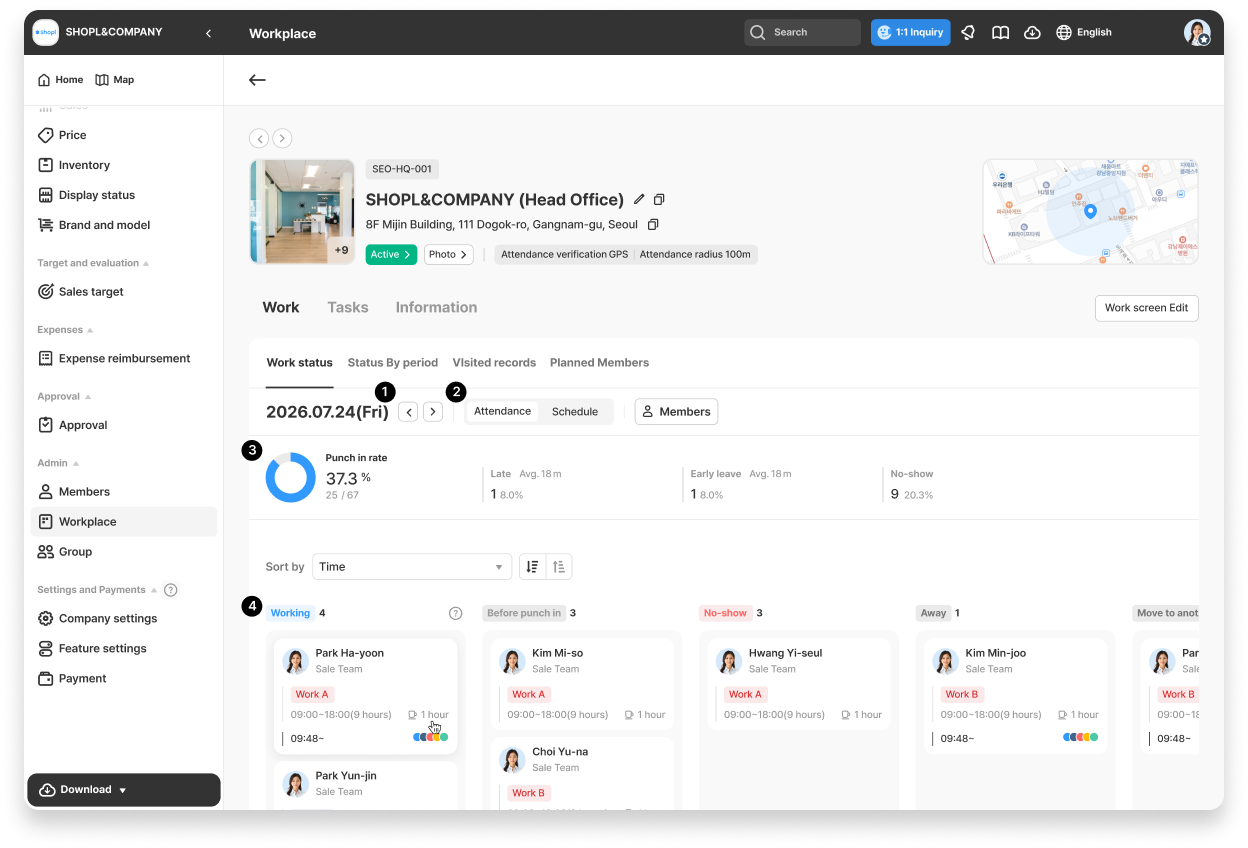Viewport: 1248px width, 848px height.
Task: Open the map preview thumbnail
Action: coord(1090,211)
